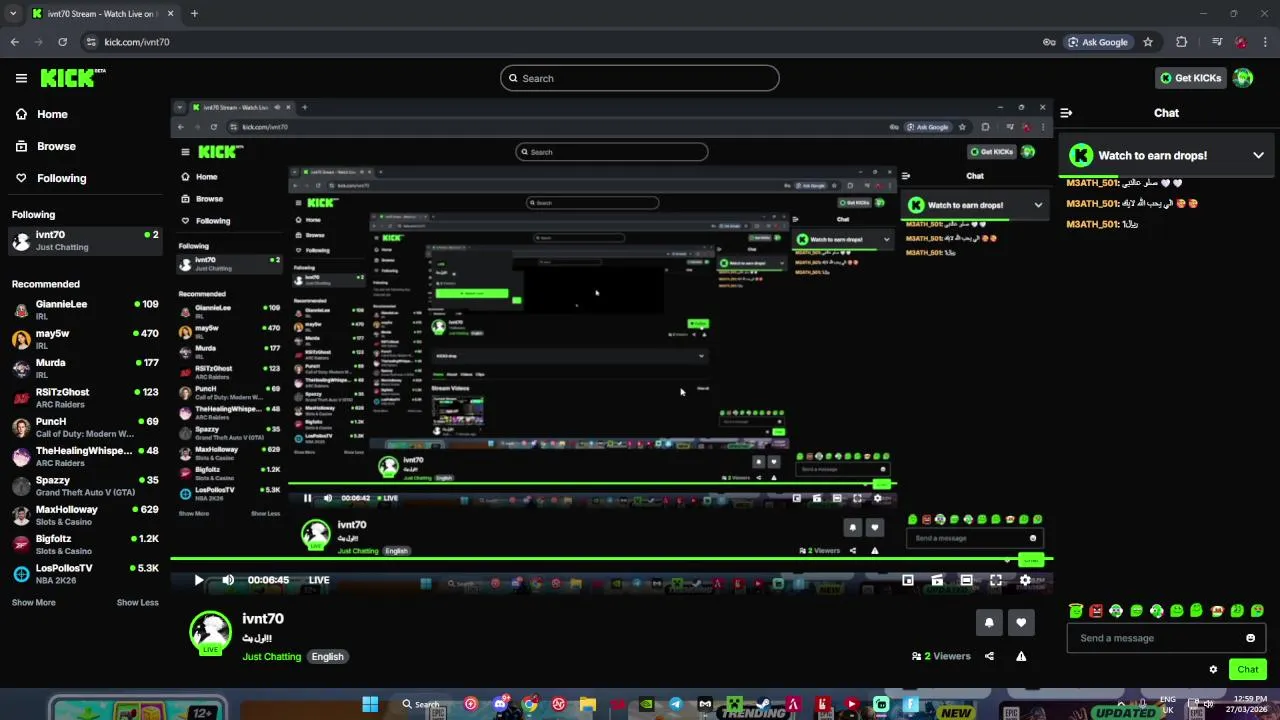The height and width of the screenshot is (720, 1280).
Task: Follow ivnt70 with the heart button
Action: click(x=1021, y=622)
